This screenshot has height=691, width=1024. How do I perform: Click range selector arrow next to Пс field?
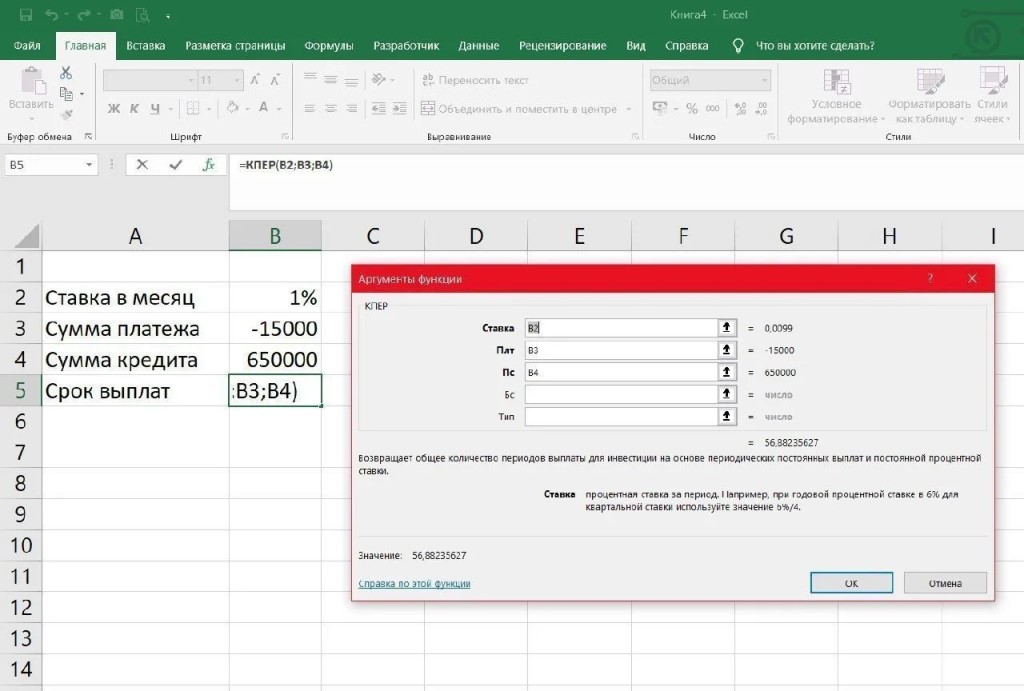726,372
